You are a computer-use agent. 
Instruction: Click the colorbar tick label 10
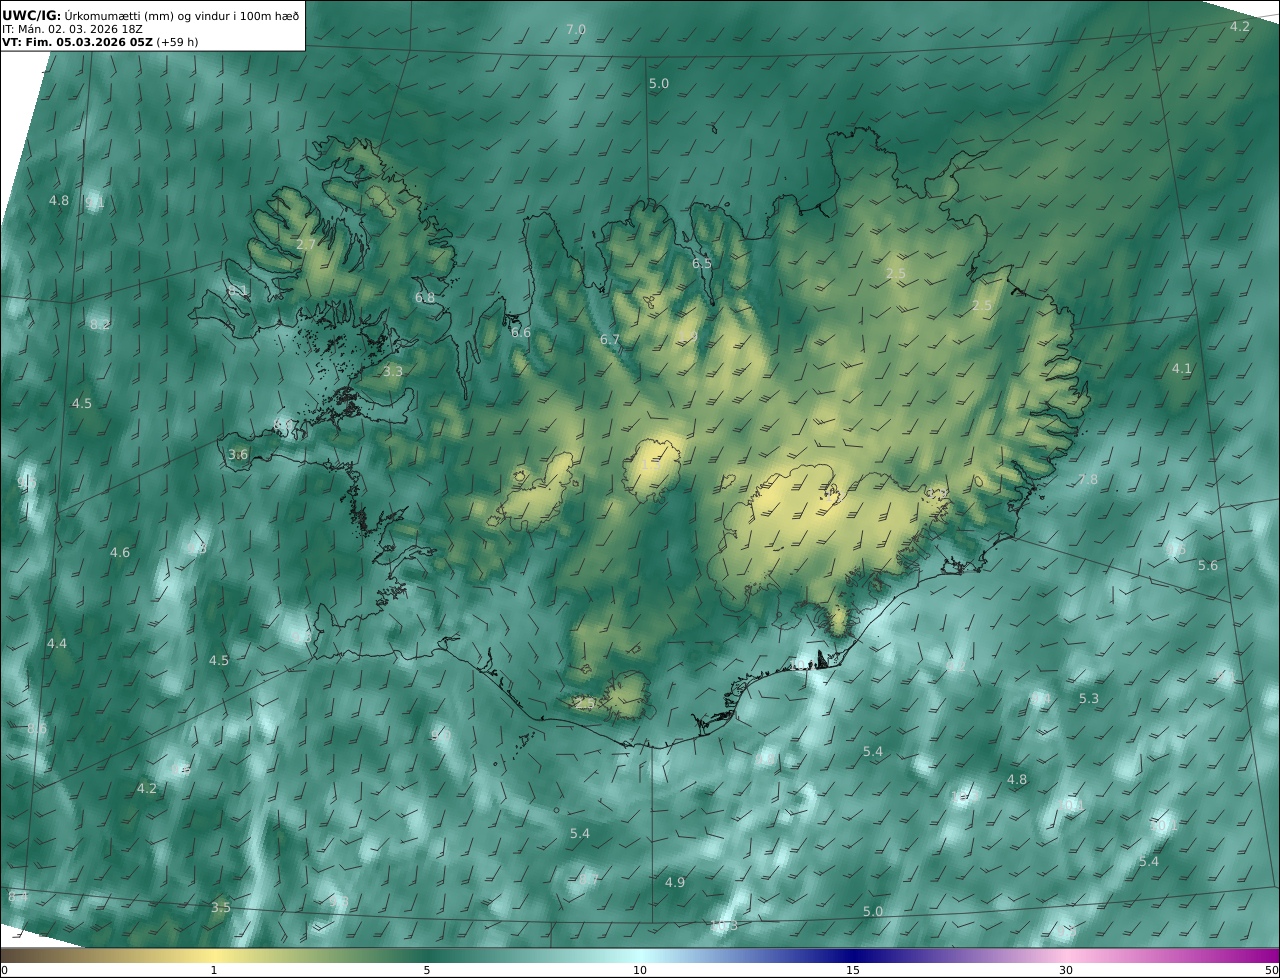click(640, 970)
